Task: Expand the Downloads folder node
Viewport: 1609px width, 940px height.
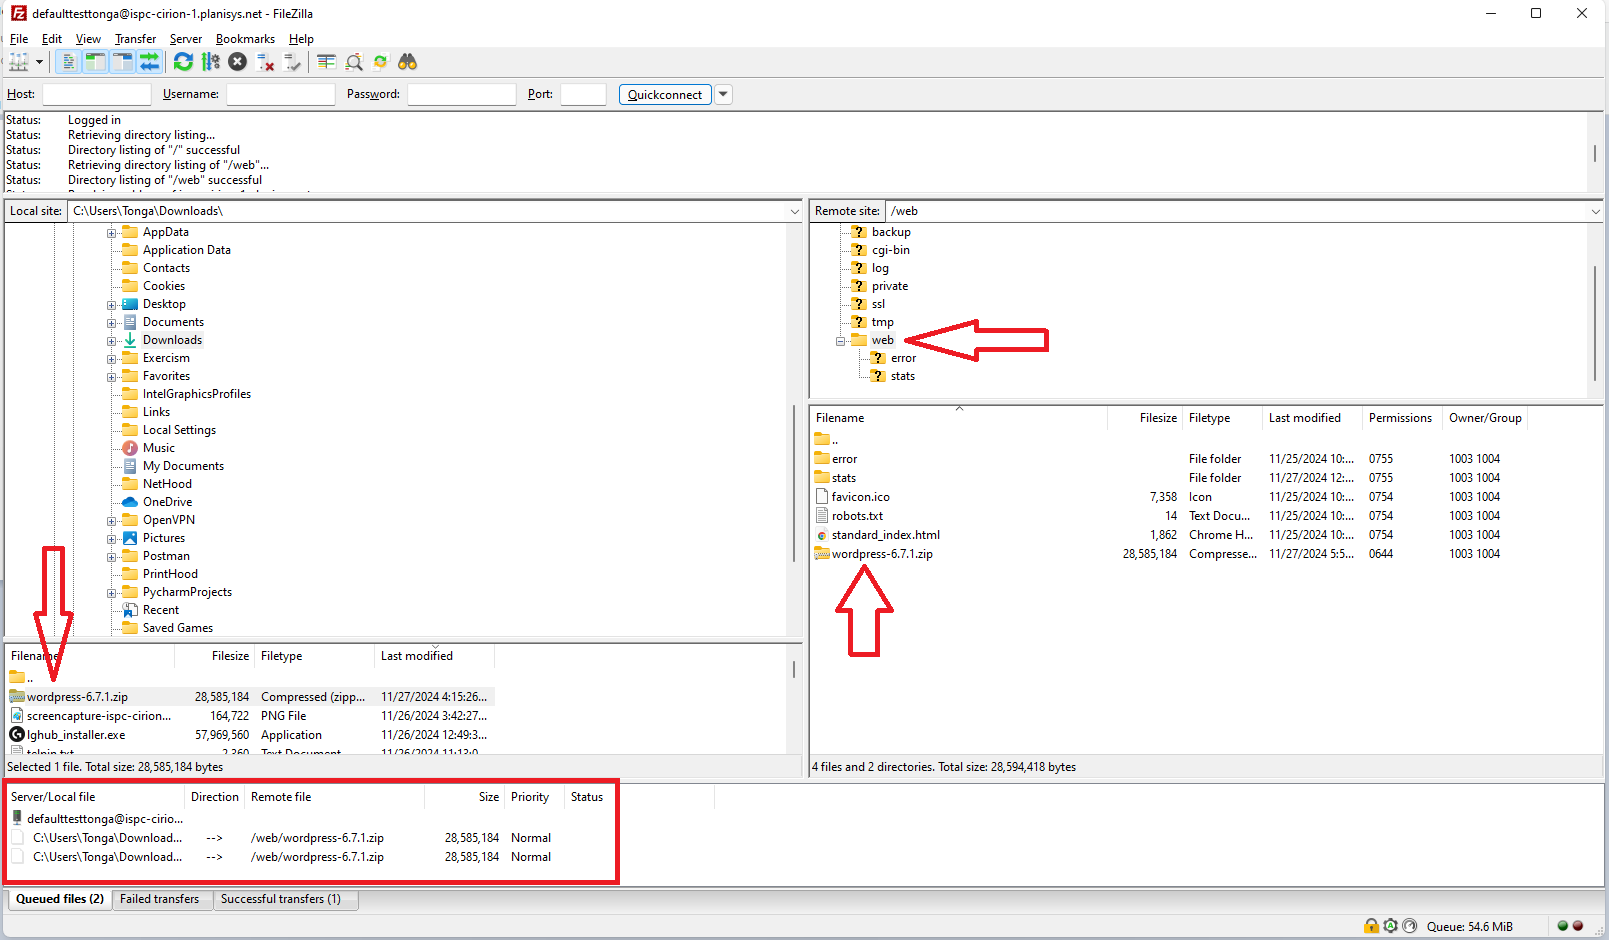Action: point(112,340)
